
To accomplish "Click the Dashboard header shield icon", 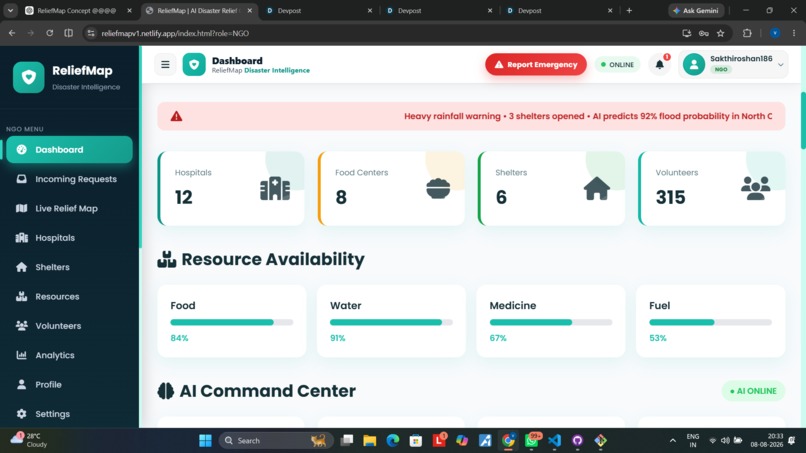I will (x=194, y=65).
